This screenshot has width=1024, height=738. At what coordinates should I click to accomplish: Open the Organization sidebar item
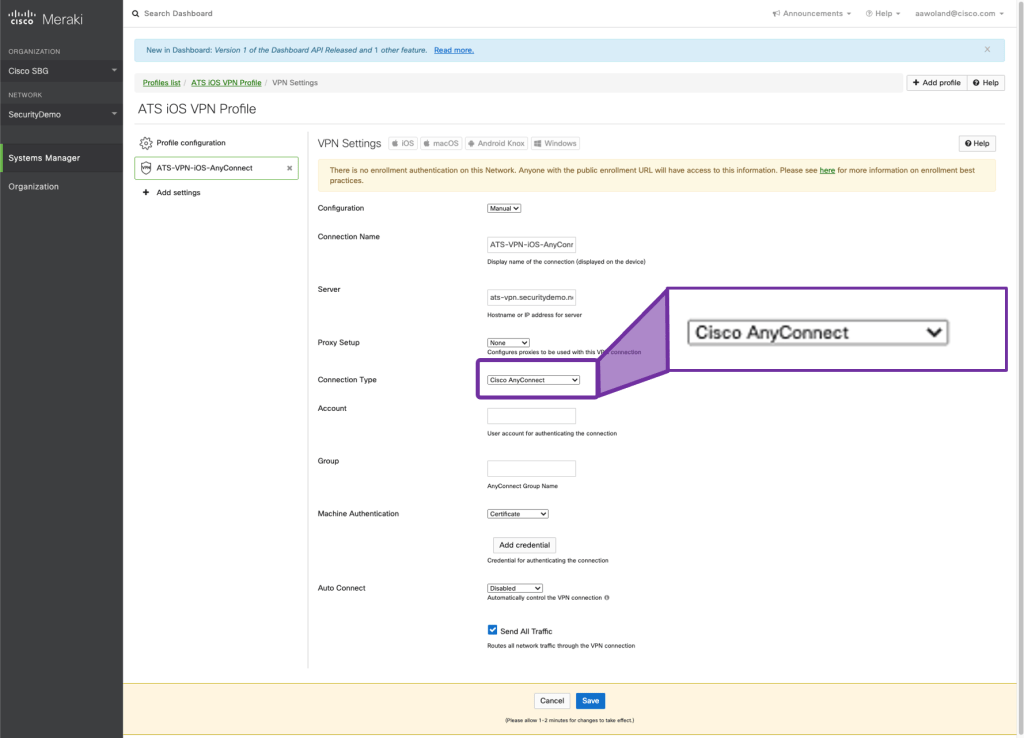tap(34, 187)
